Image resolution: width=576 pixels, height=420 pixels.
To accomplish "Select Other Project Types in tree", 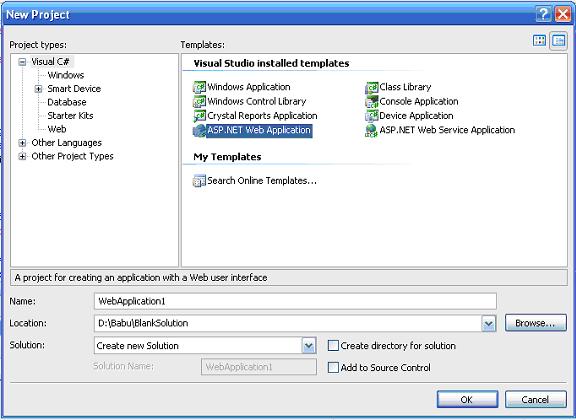I will point(72,157).
